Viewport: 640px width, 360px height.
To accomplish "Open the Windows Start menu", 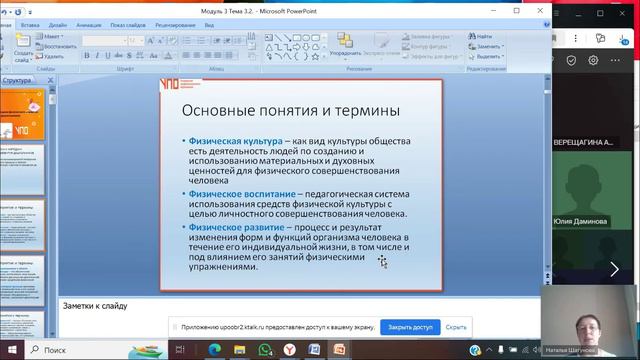I will (12, 350).
